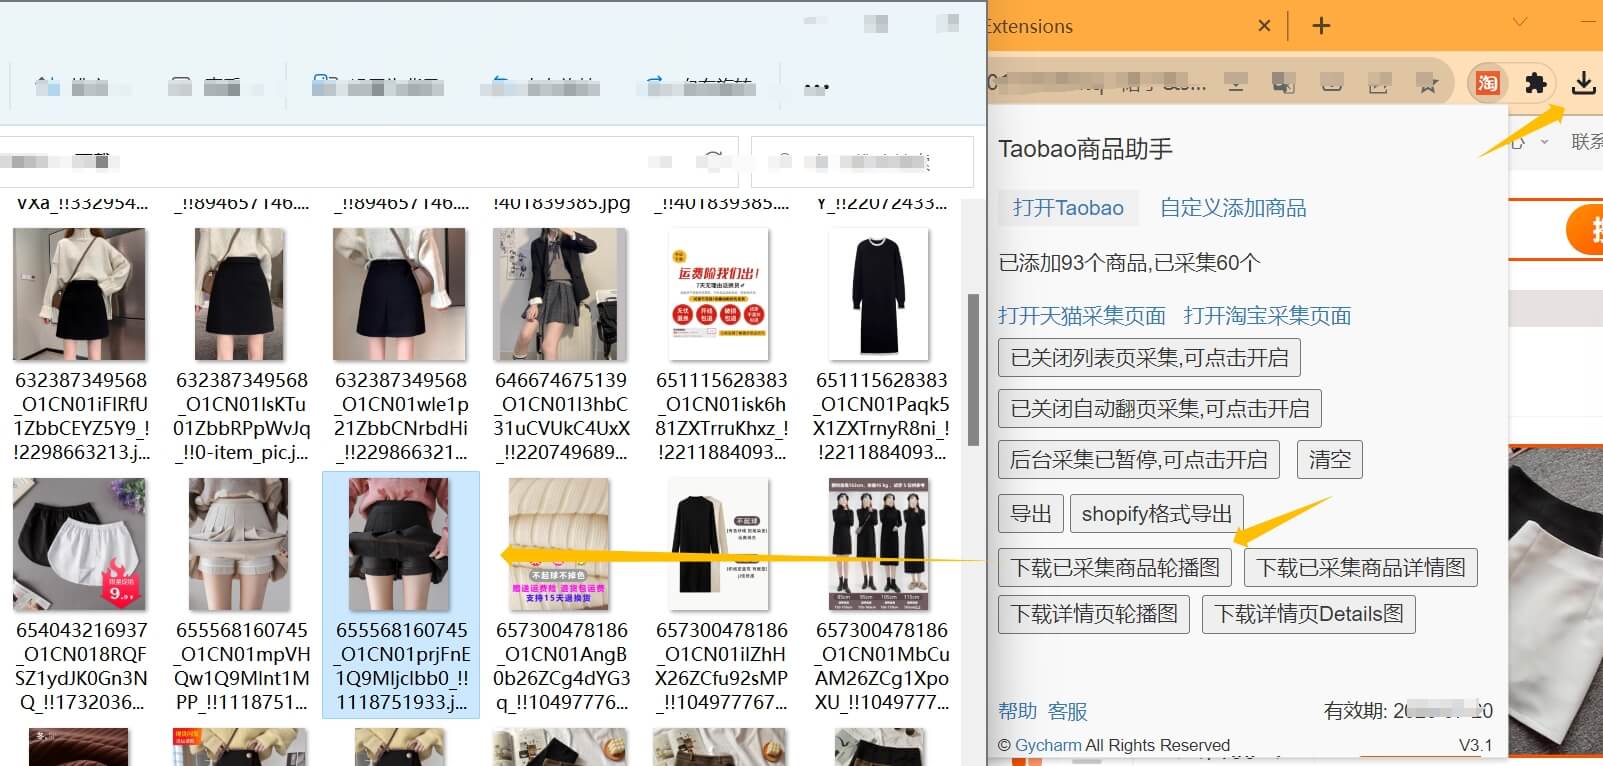The width and height of the screenshot is (1603, 766).
Task: Click the file explorer vertical scrollbar
Action: click(974, 370)
